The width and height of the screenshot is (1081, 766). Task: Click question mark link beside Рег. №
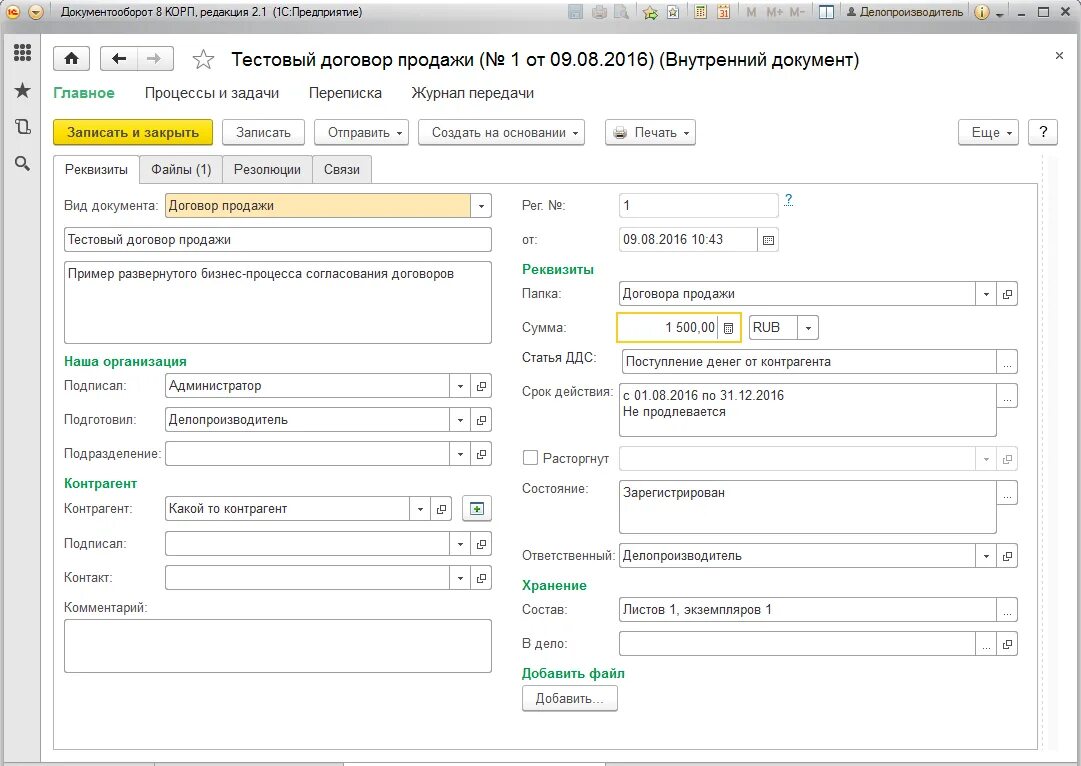788,200
